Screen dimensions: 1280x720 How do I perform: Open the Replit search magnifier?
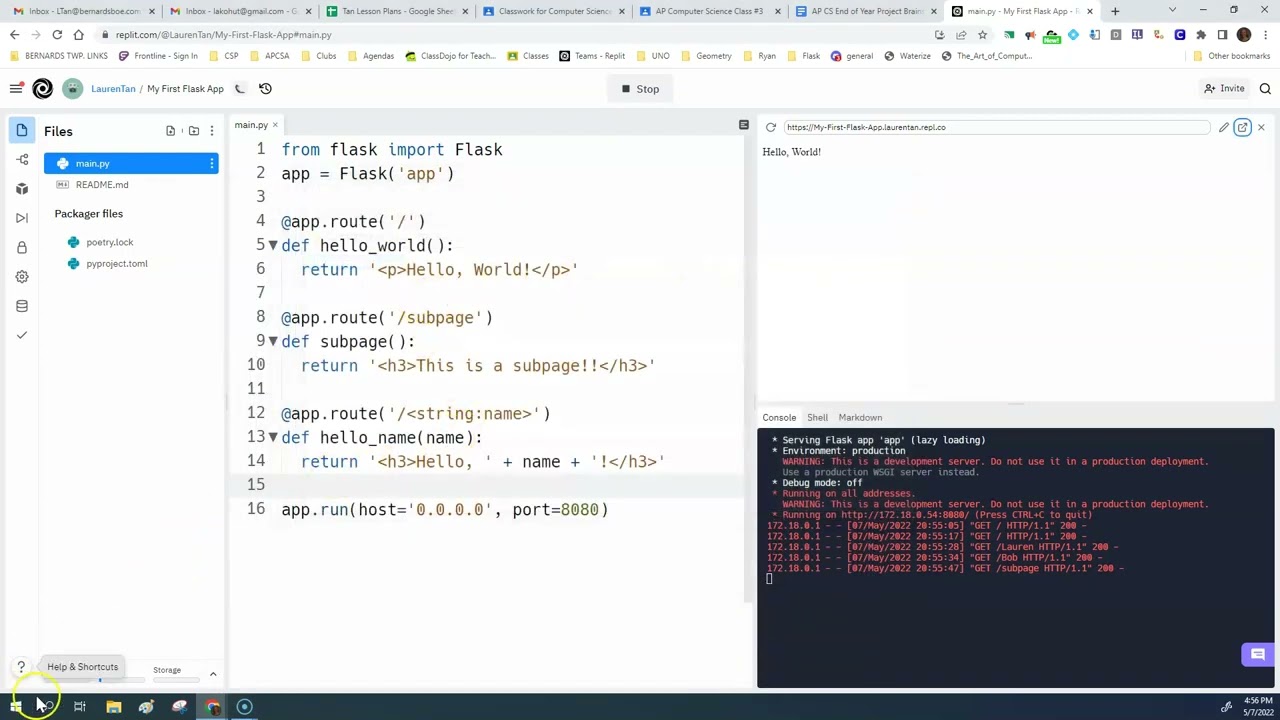coord(1265,89)
